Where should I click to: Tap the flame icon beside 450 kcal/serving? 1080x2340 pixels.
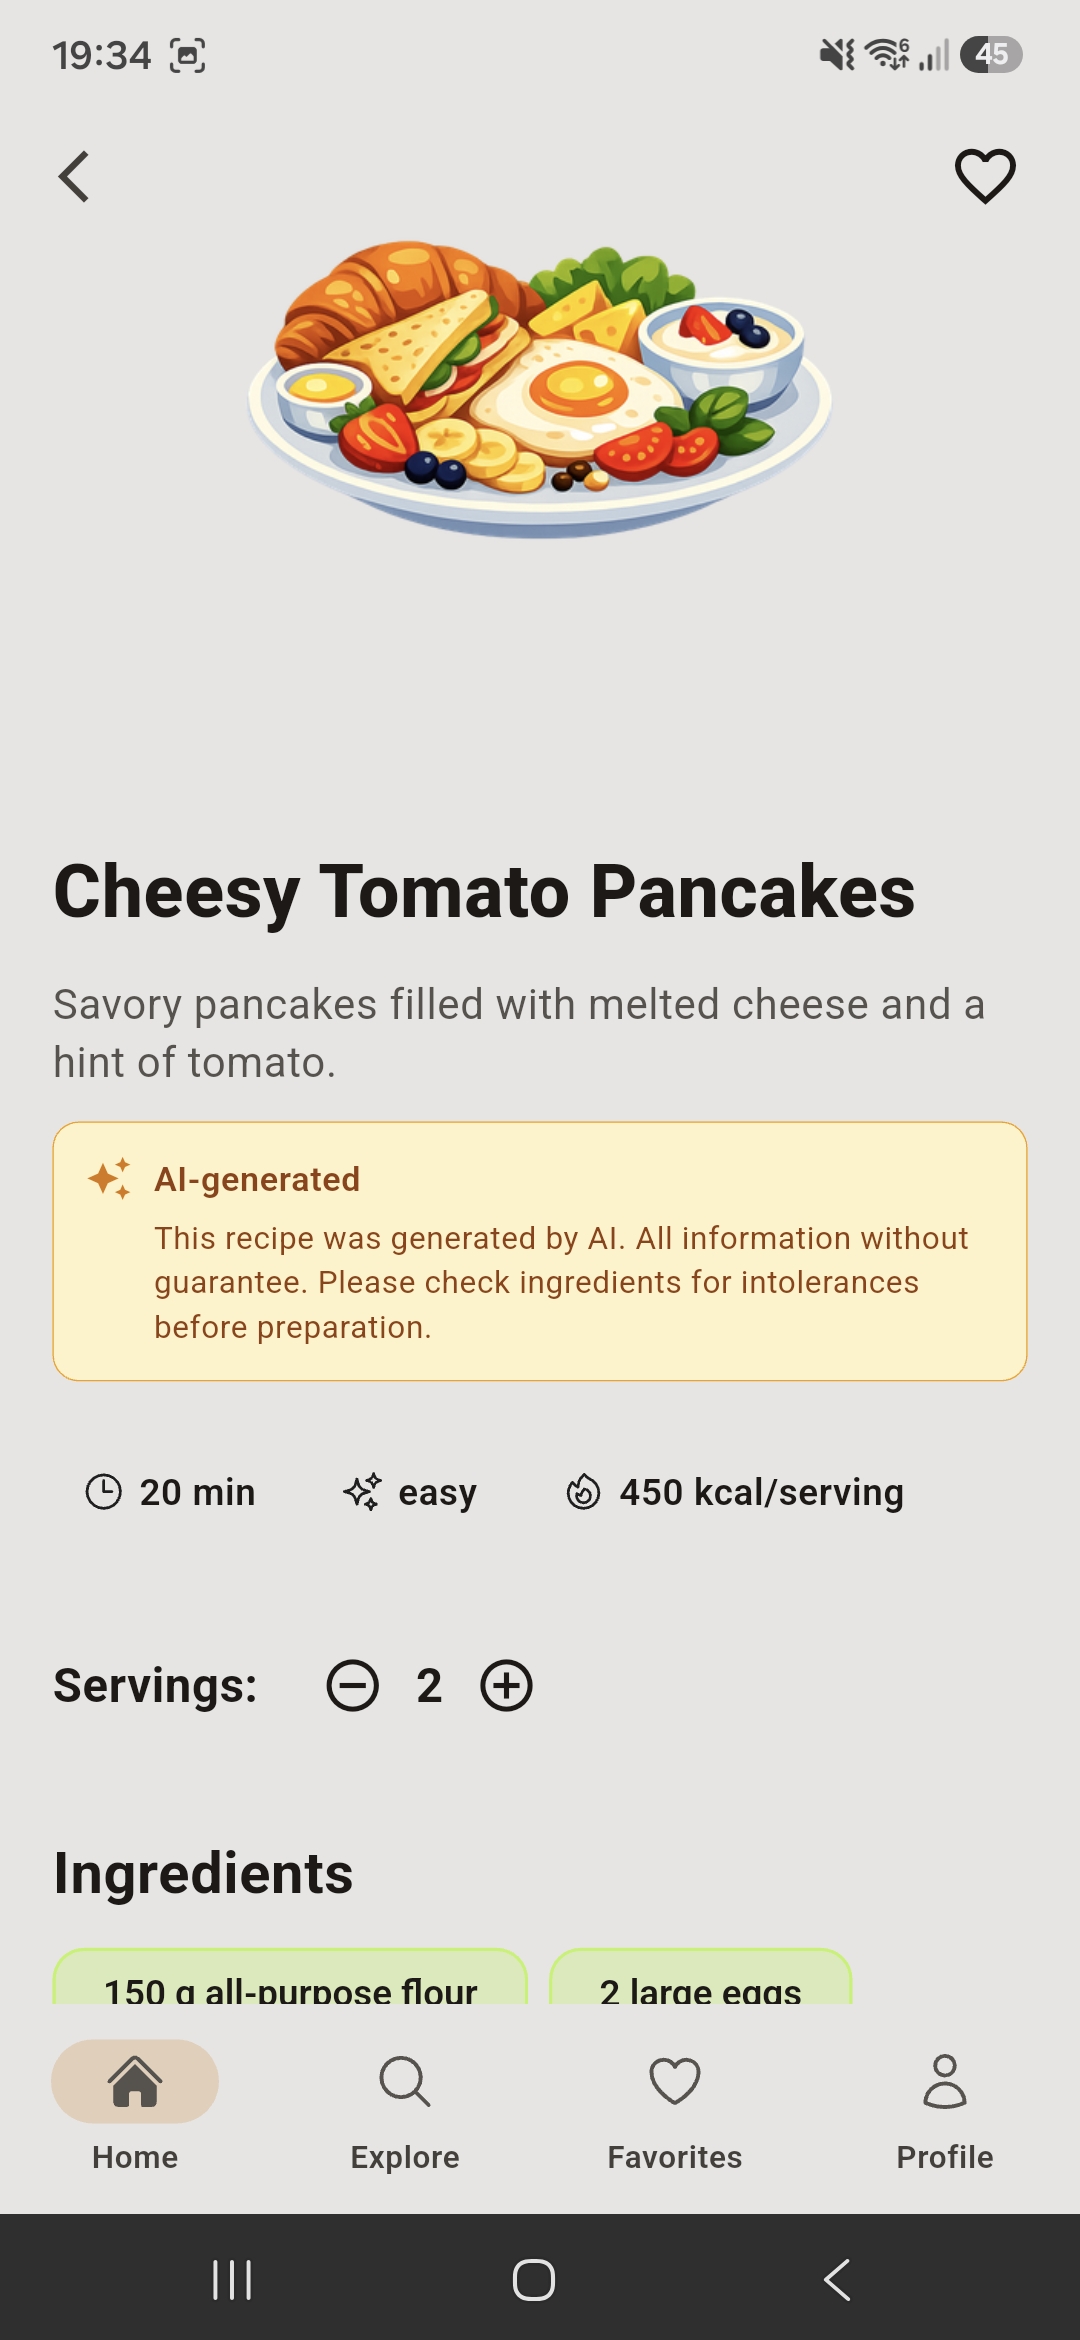coord(583,1492)
